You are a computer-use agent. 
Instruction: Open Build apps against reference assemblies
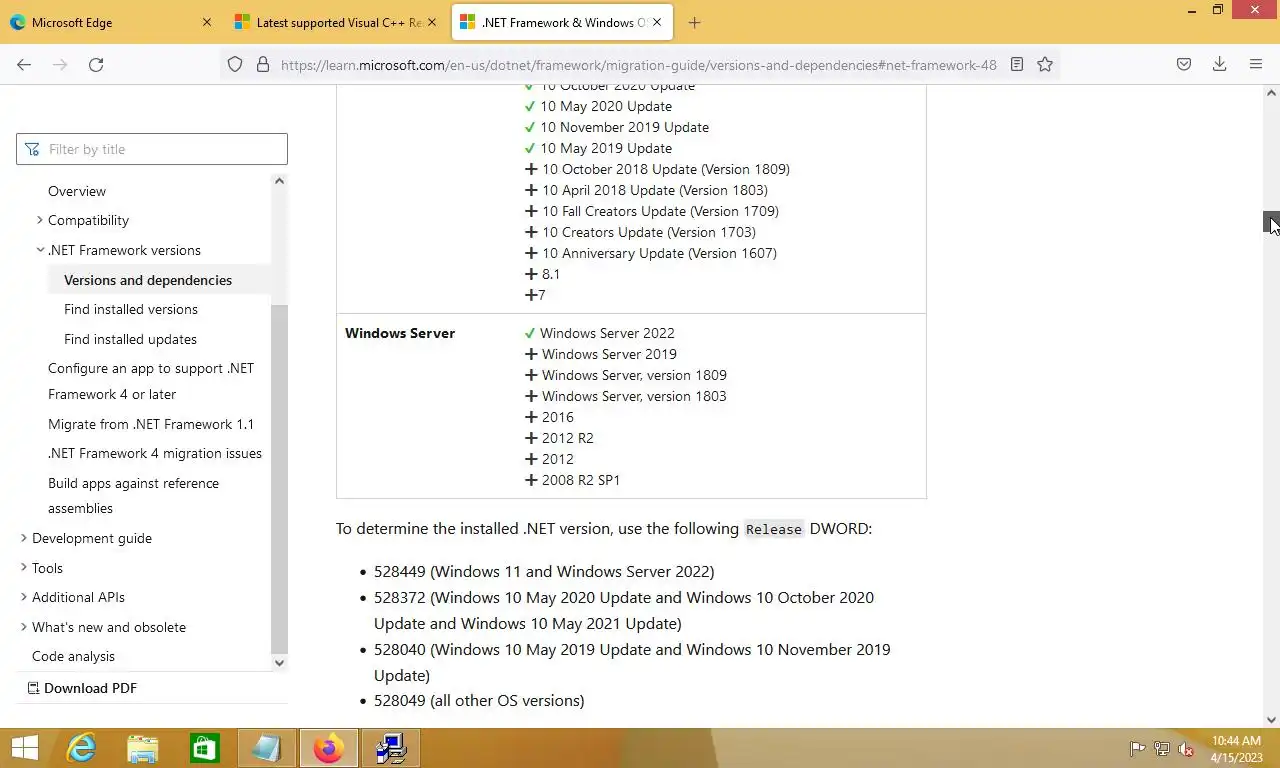[x=133, y=495]
